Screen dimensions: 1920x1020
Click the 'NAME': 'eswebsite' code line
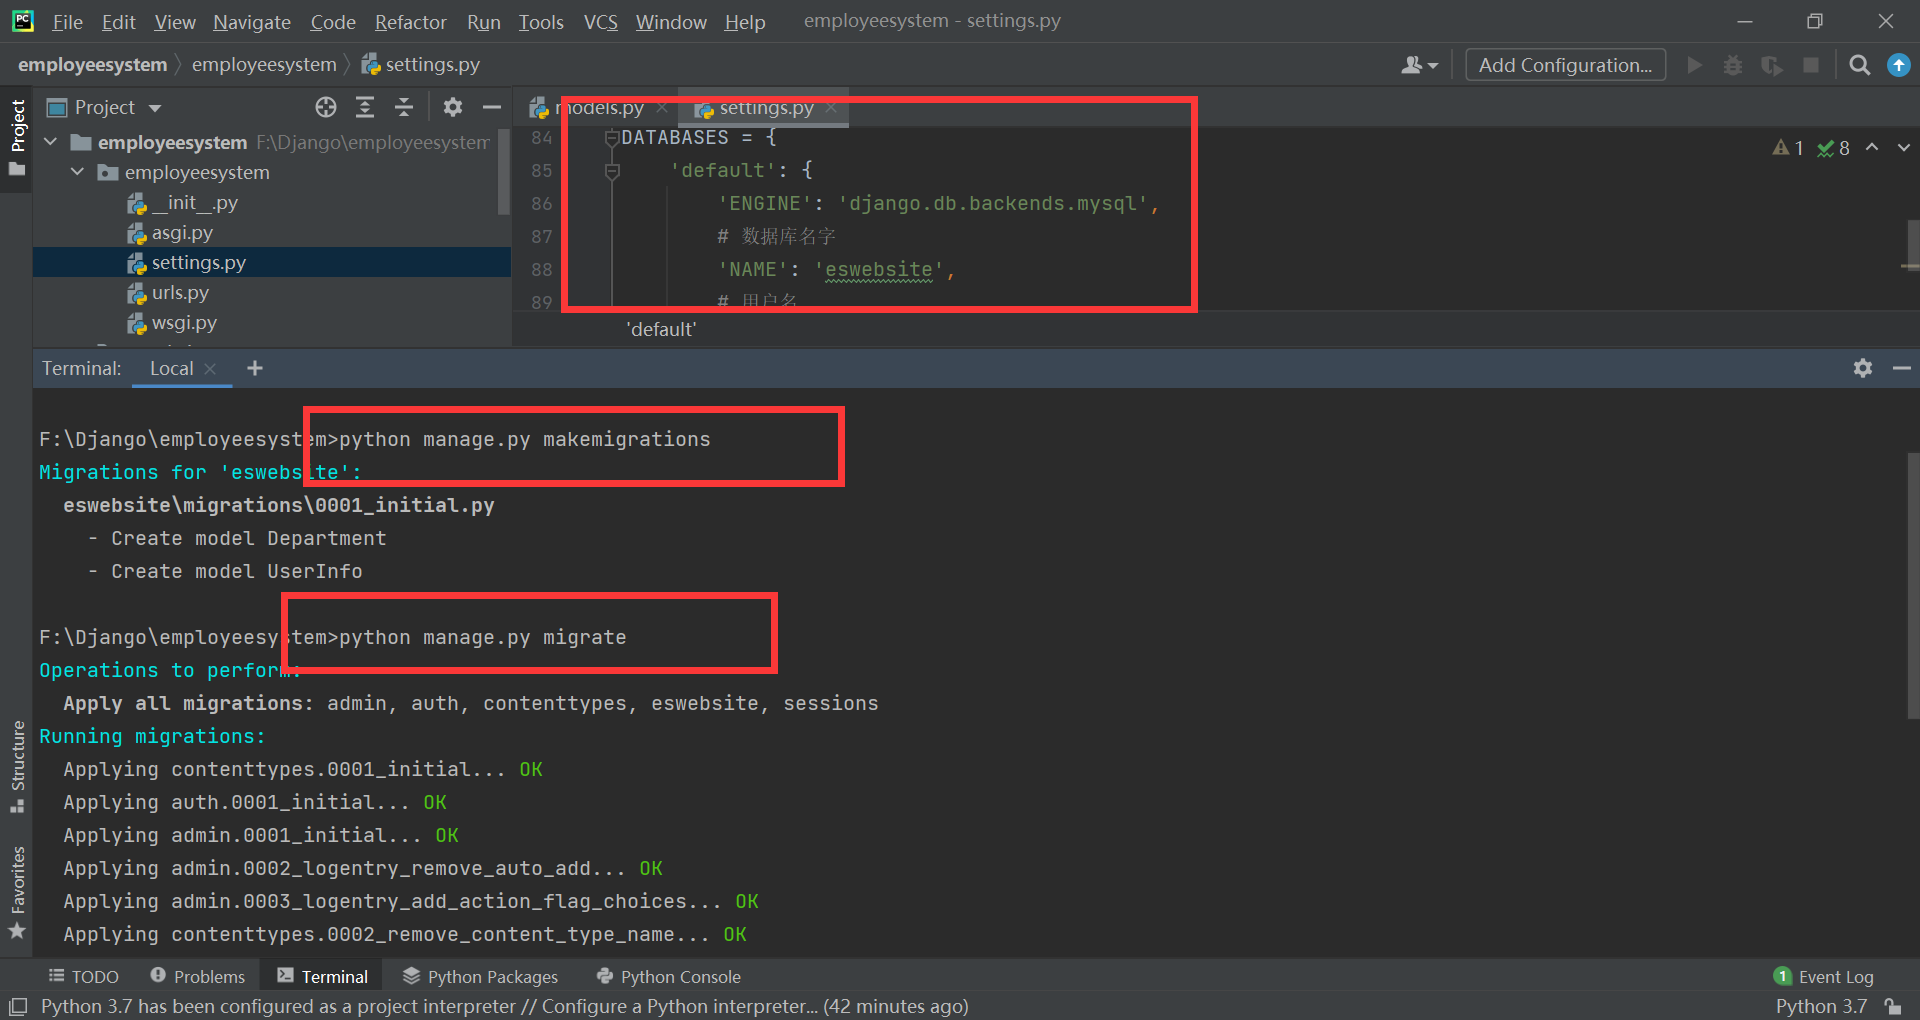(836, 270)
